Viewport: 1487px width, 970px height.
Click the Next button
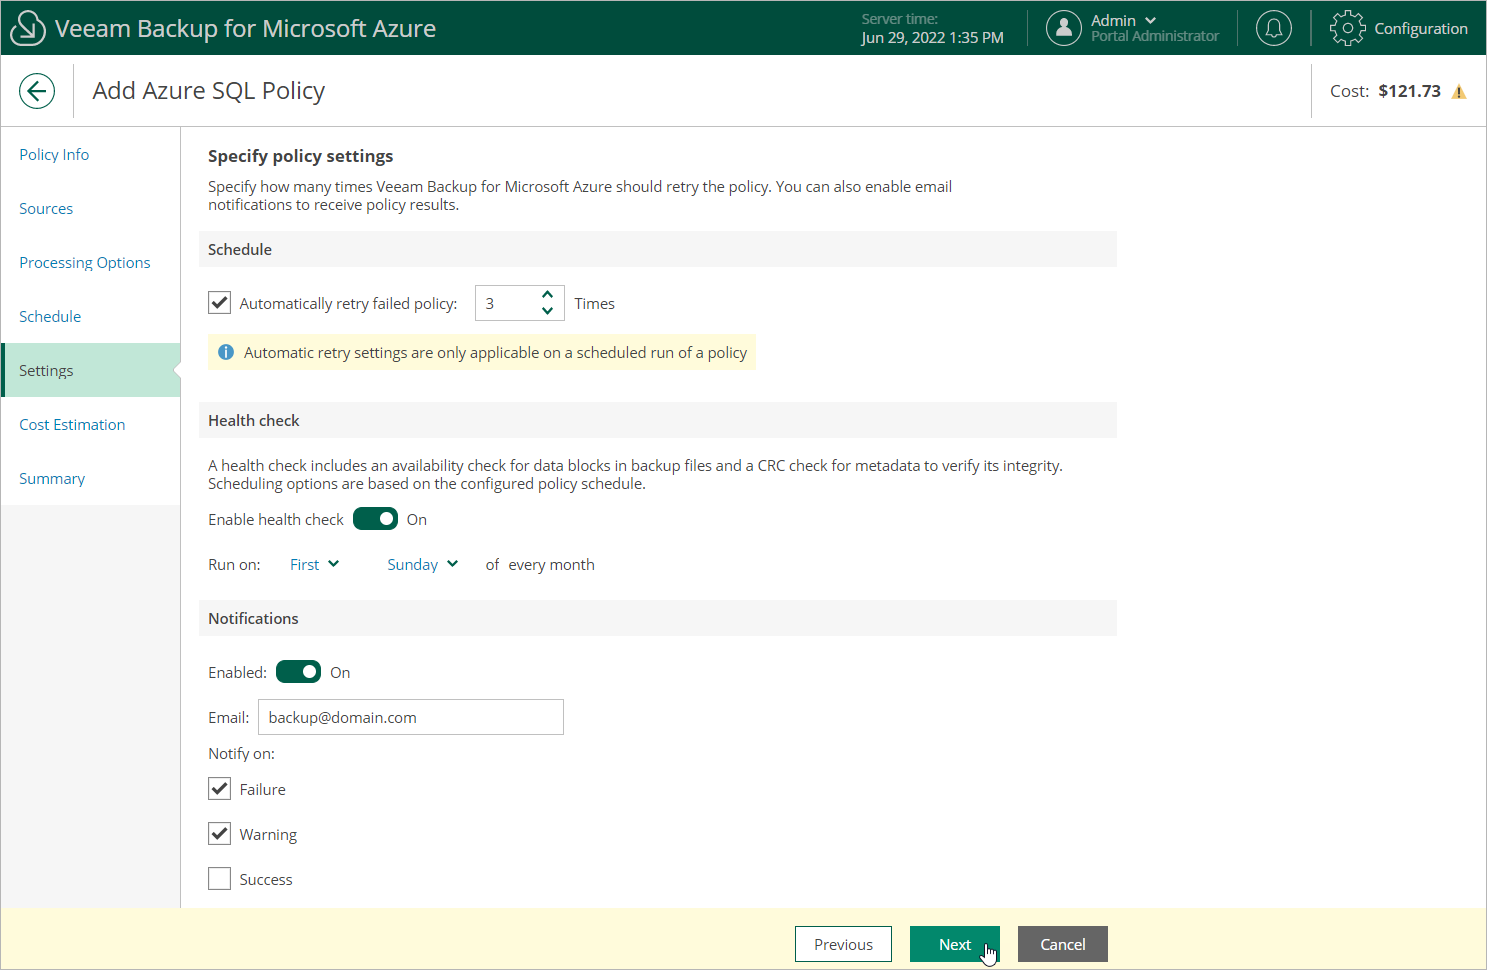point(955,944)
